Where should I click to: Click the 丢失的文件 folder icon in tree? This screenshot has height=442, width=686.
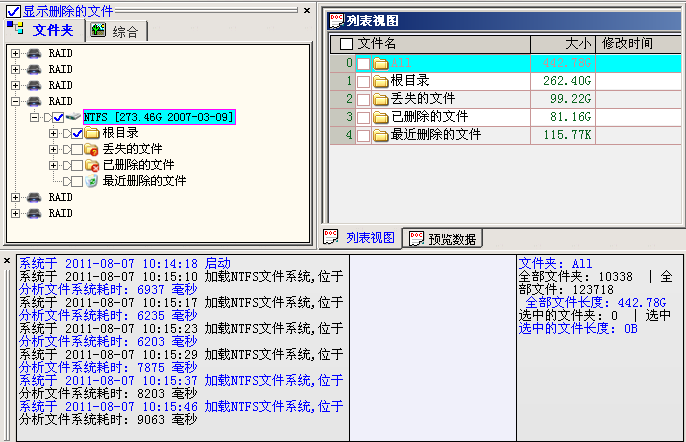point(91,149)
